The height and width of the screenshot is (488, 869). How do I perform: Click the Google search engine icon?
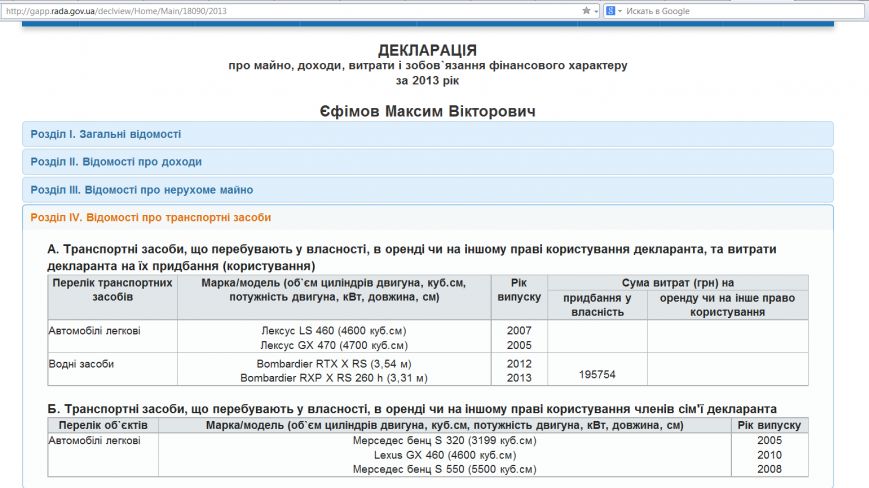click(610, 11)
